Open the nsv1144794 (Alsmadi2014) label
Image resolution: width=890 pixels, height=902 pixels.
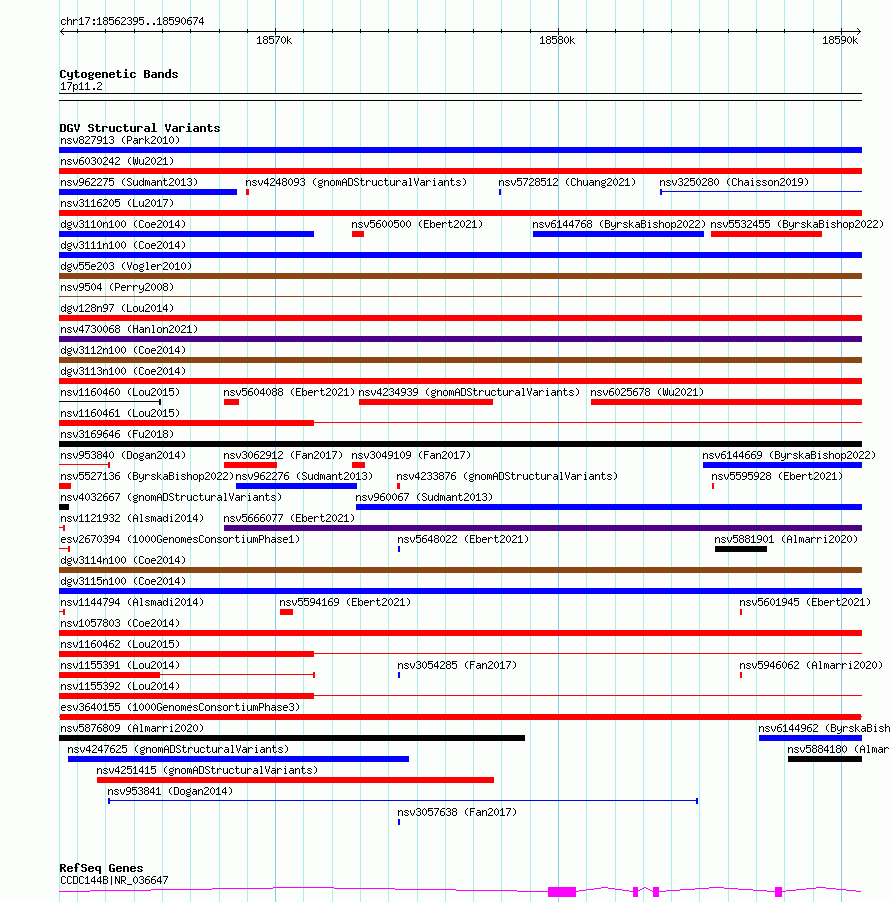[x=132, y=602]
